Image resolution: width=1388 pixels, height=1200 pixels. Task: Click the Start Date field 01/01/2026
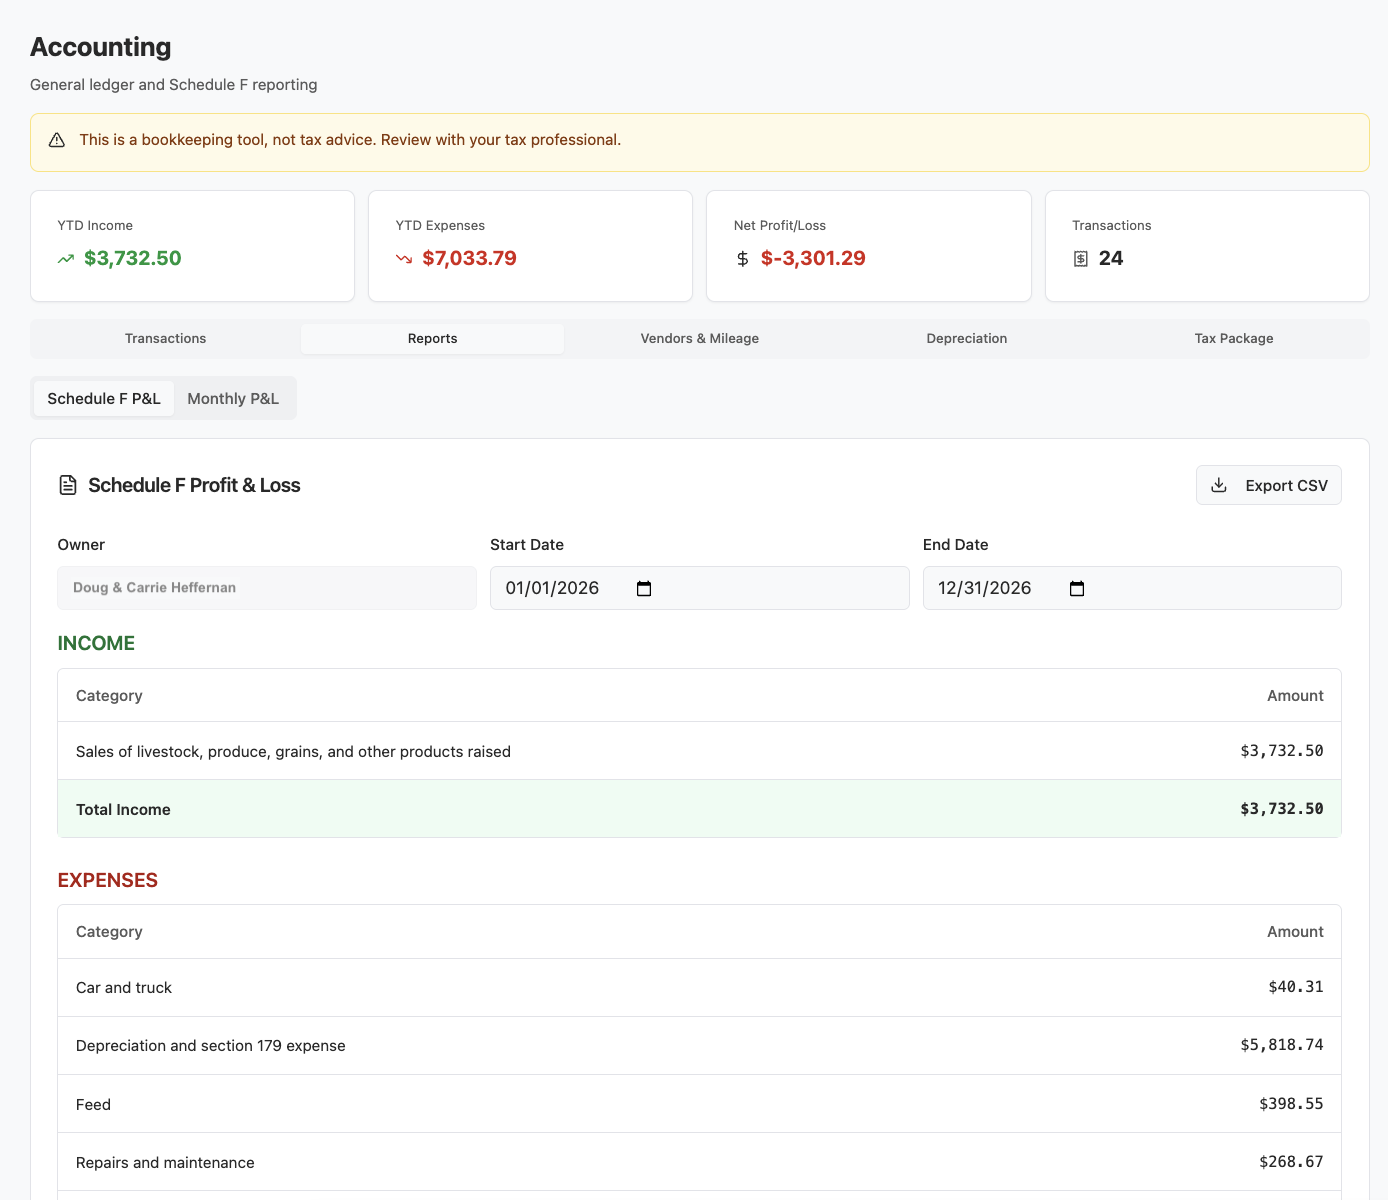(699, 588)
